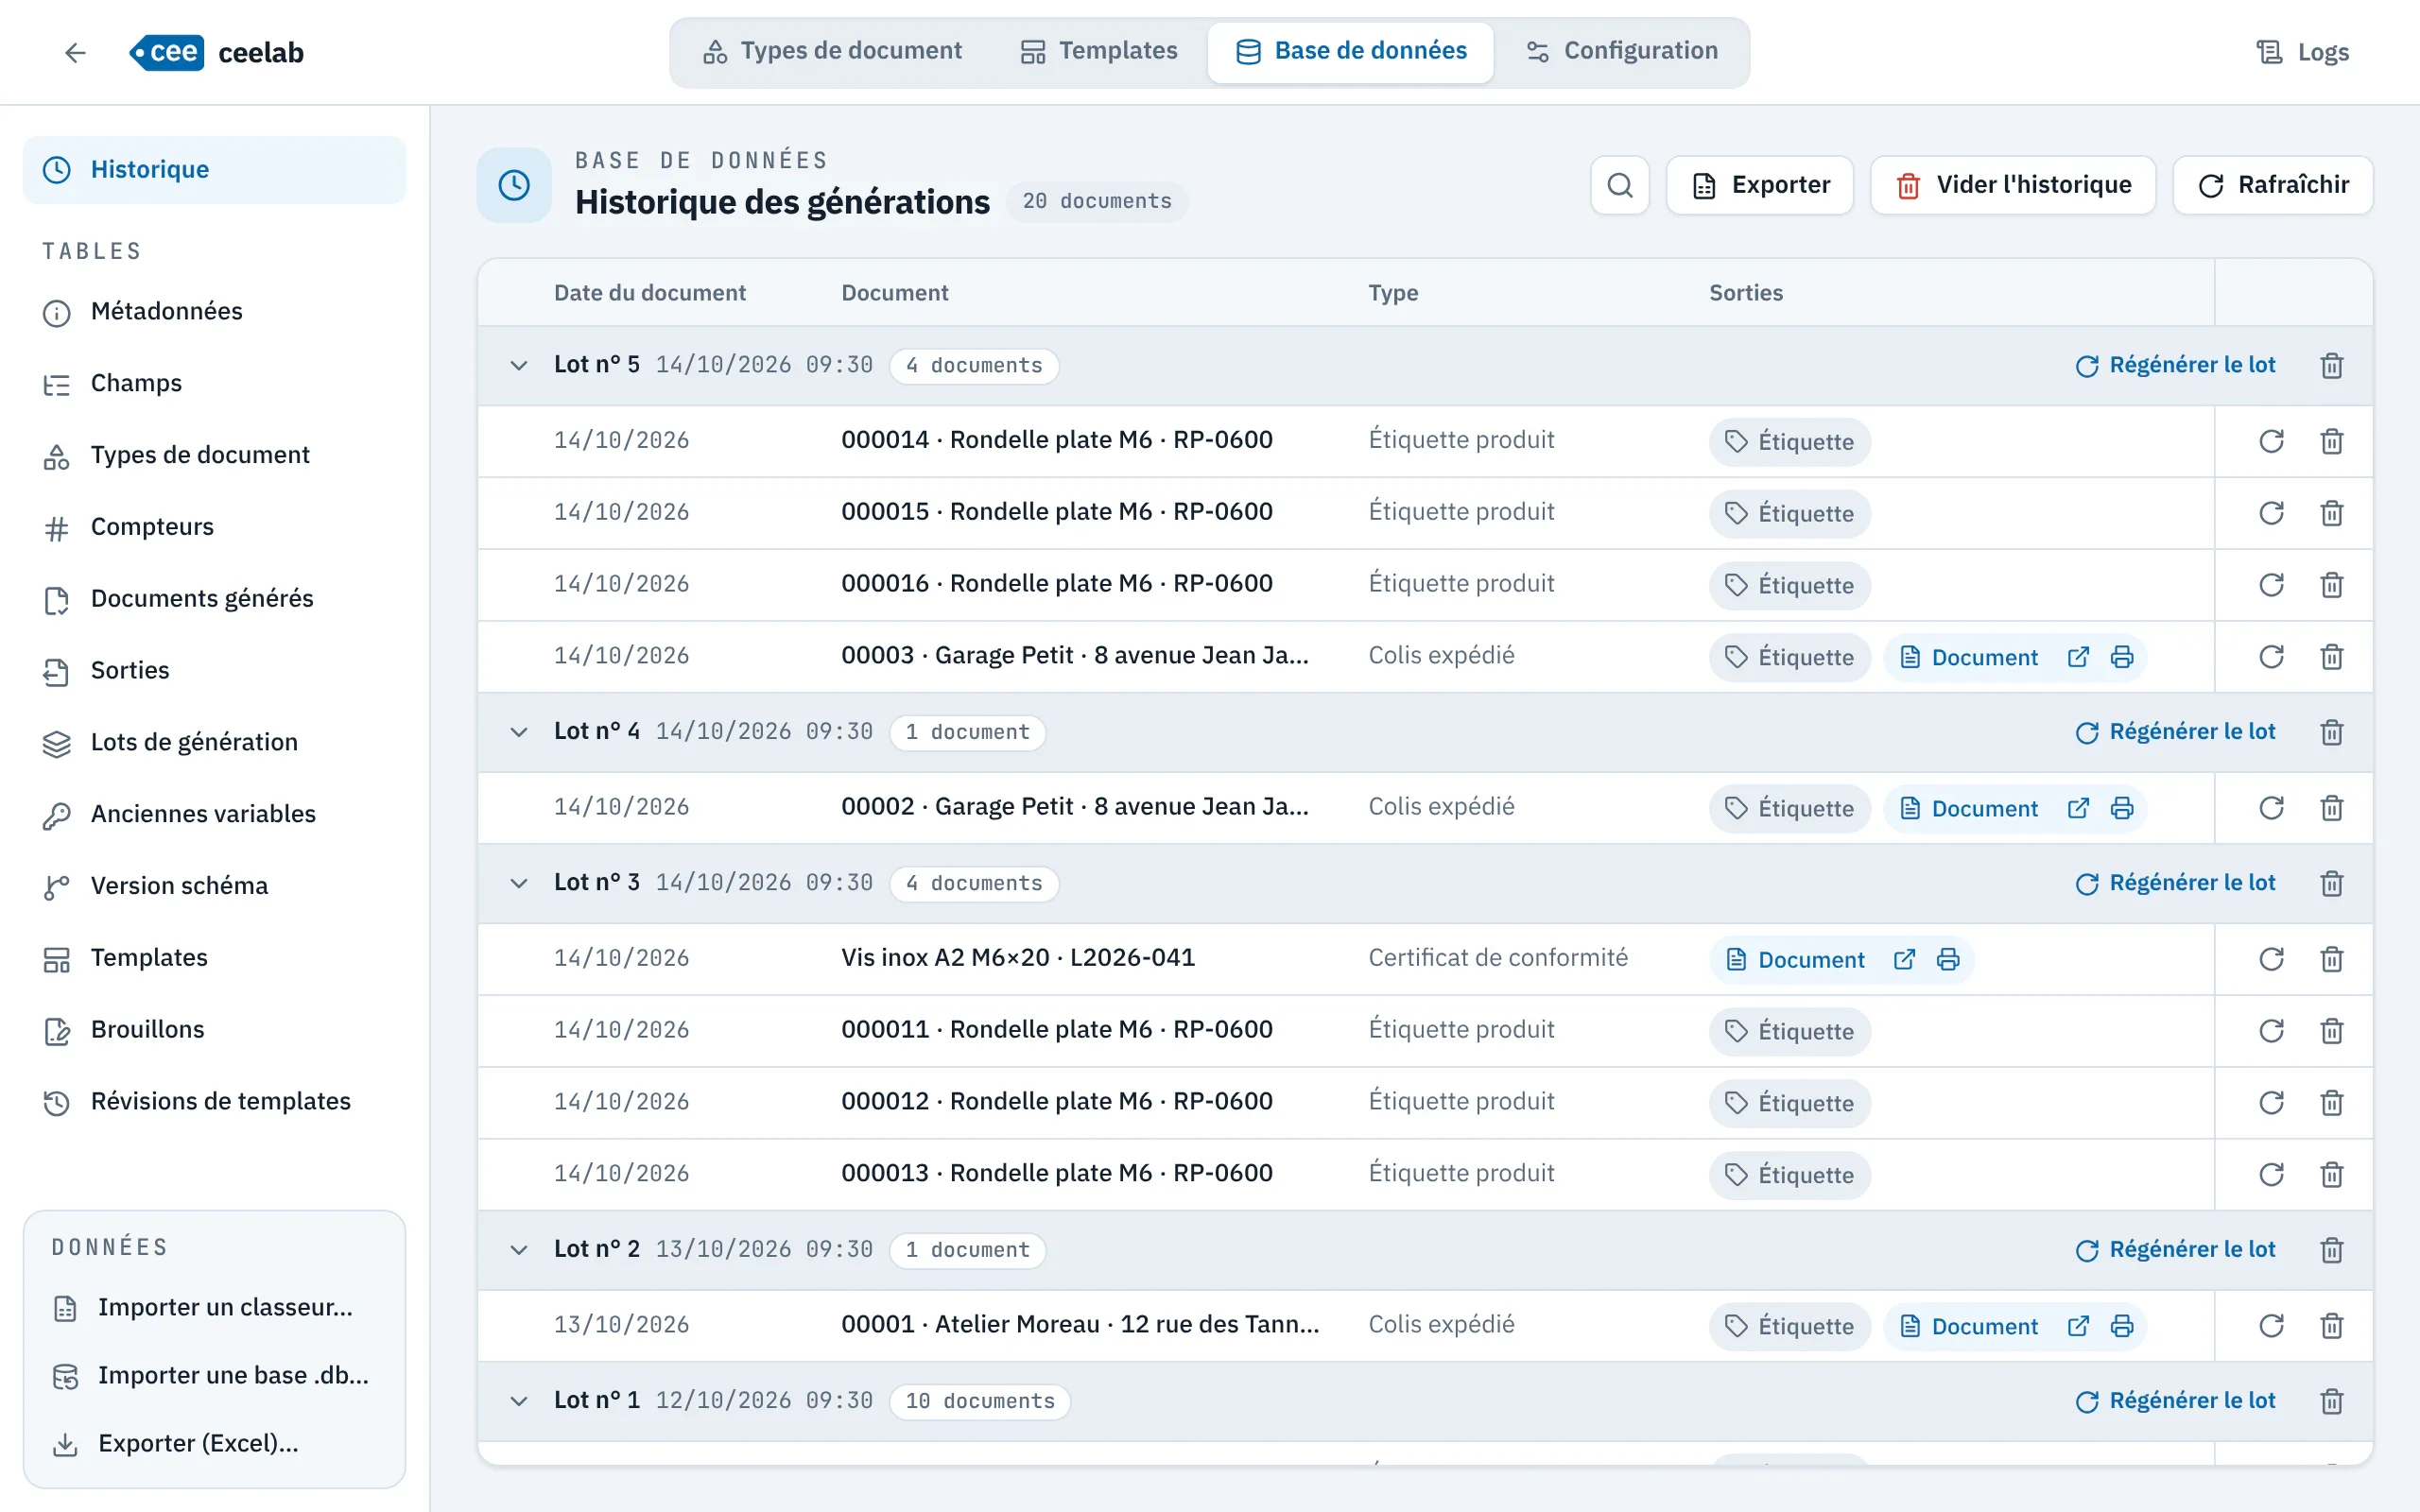Click Document output of 00001 Atelier Moreau

(x=1968, y=1326)
